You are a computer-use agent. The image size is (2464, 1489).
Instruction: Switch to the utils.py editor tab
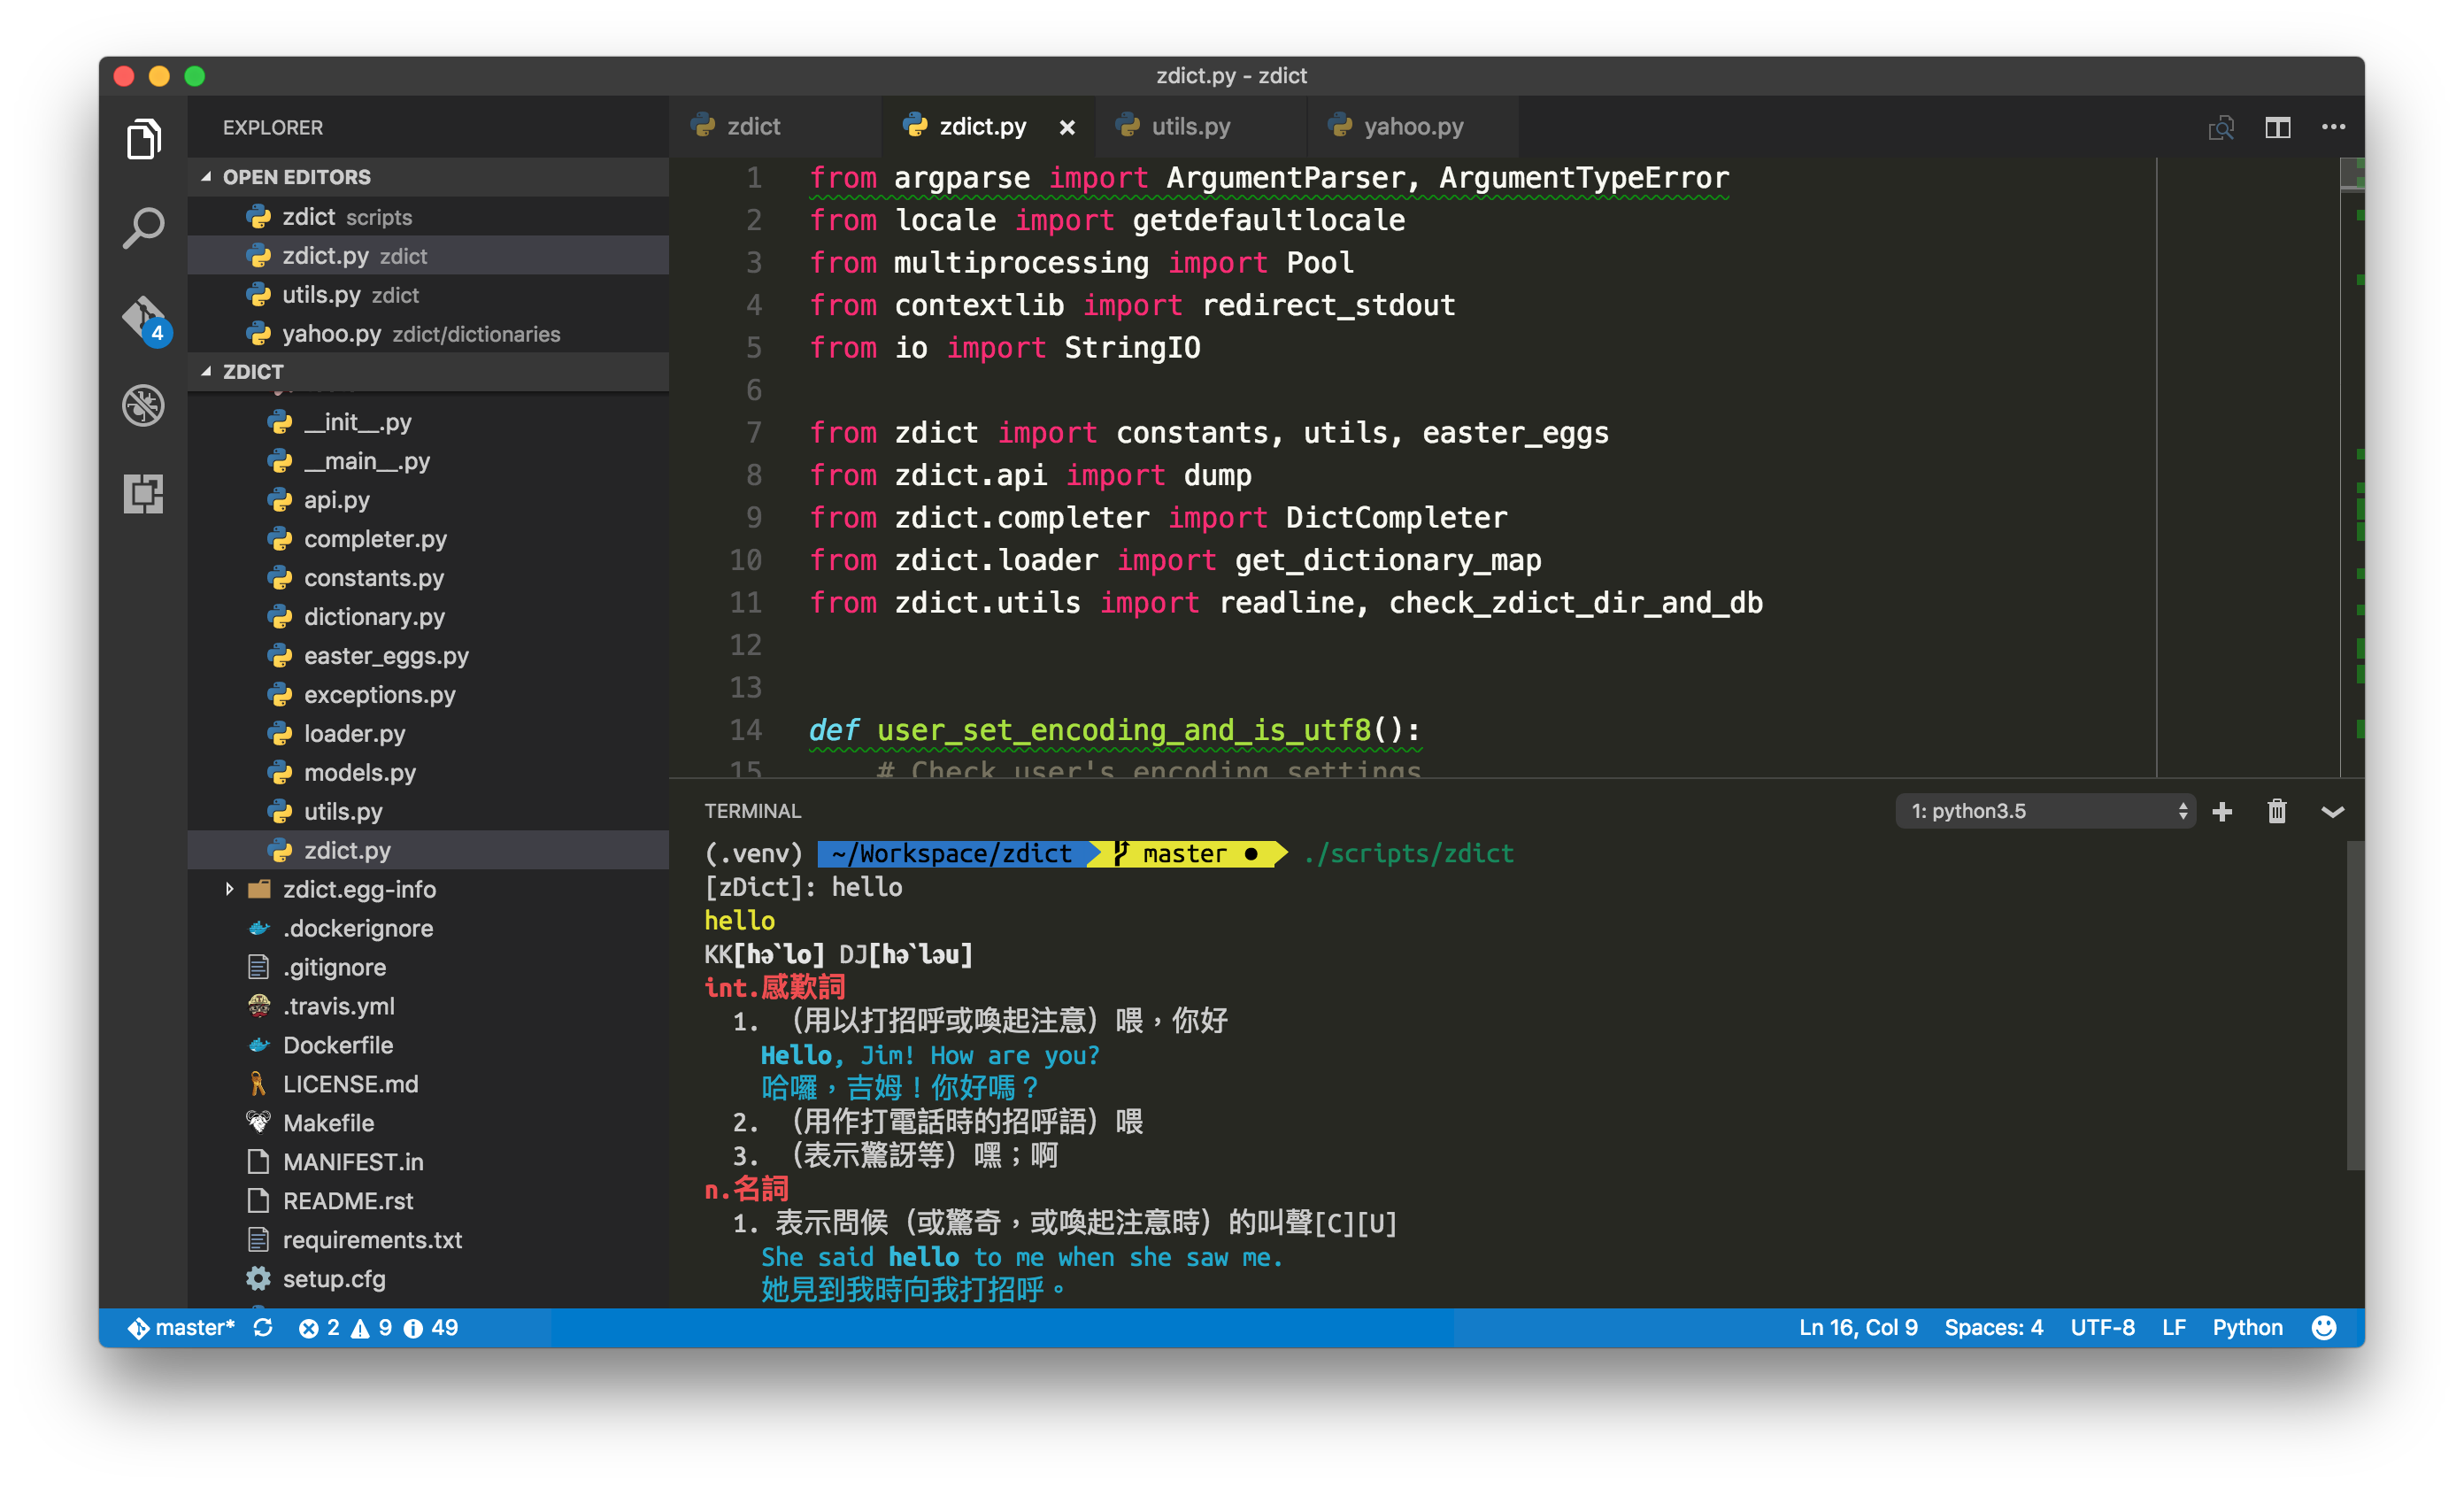[x=1201, y=127]
